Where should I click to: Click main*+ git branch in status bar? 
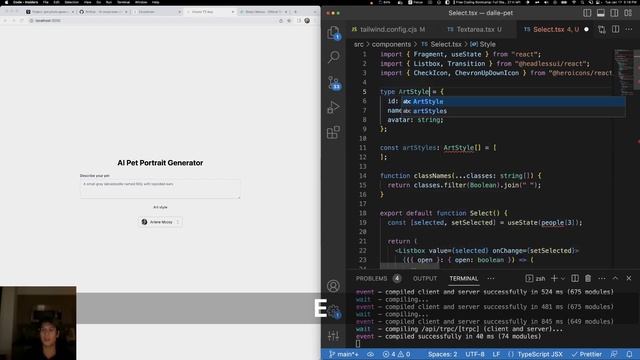click(x=344, y=354)
